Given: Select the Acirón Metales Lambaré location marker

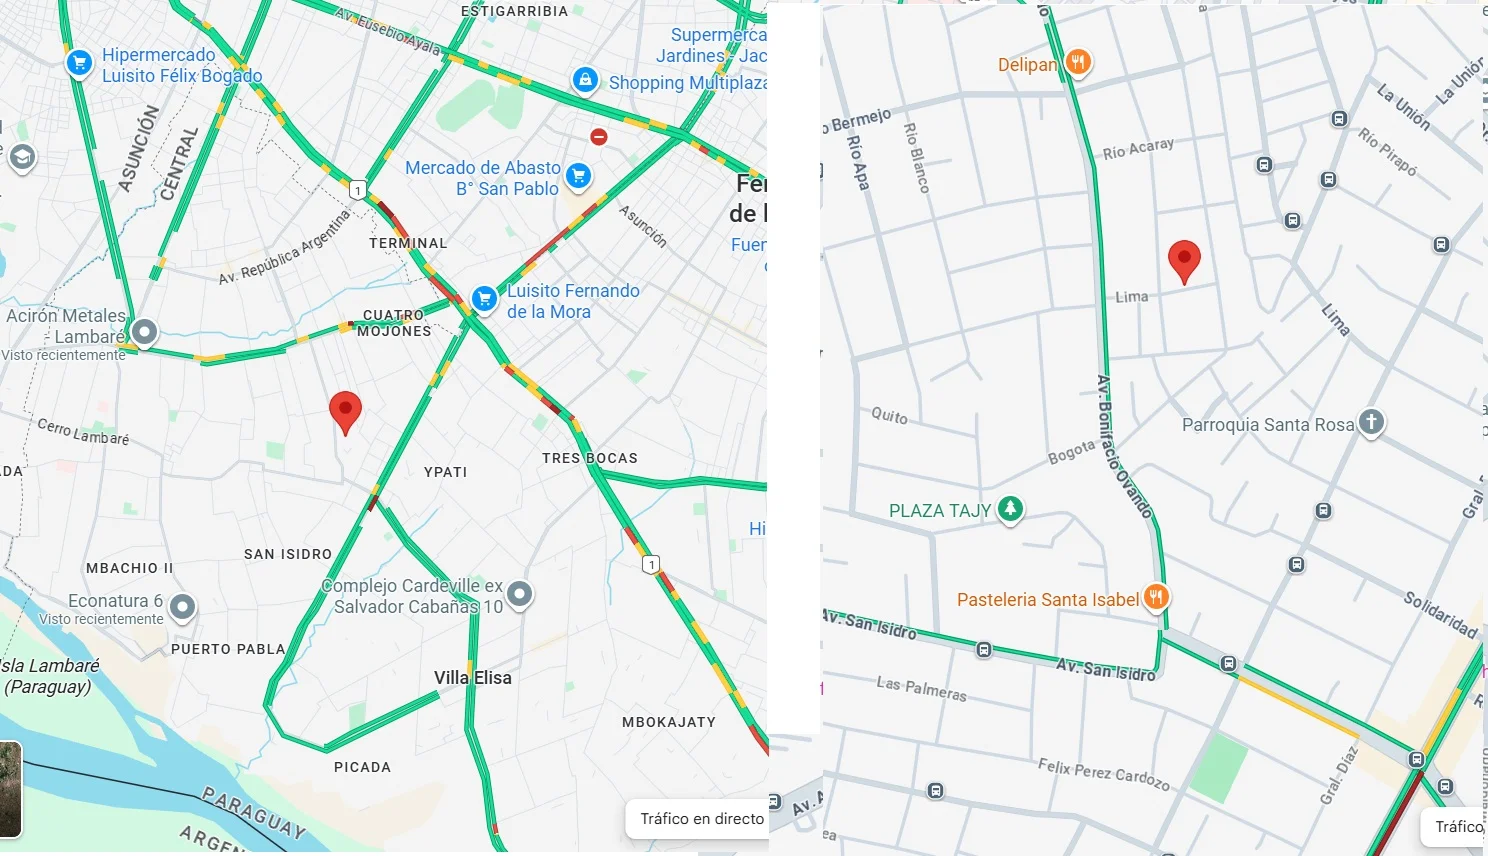Looking at the screenshot, I should (144, 332).
